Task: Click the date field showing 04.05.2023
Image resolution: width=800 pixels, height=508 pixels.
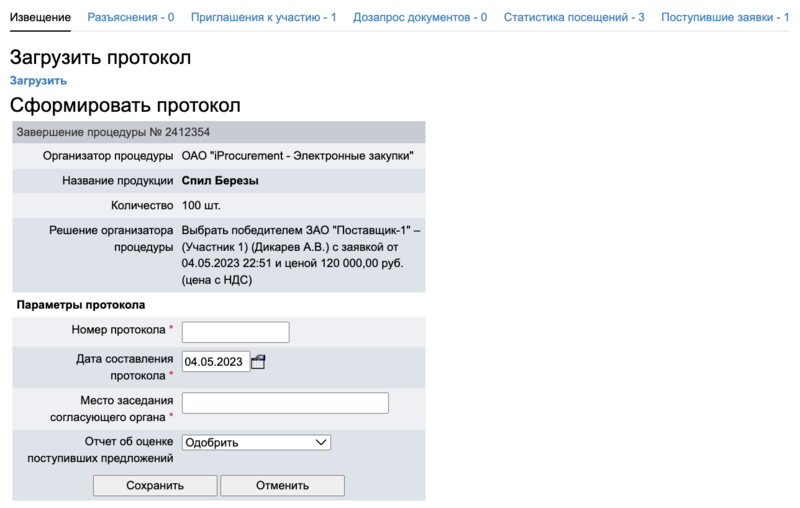Action: pyautogui.click(x=215, y=362)
